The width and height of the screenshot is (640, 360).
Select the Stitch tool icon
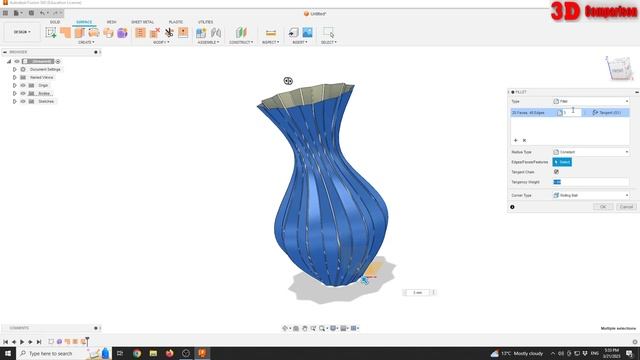(183, 32)
